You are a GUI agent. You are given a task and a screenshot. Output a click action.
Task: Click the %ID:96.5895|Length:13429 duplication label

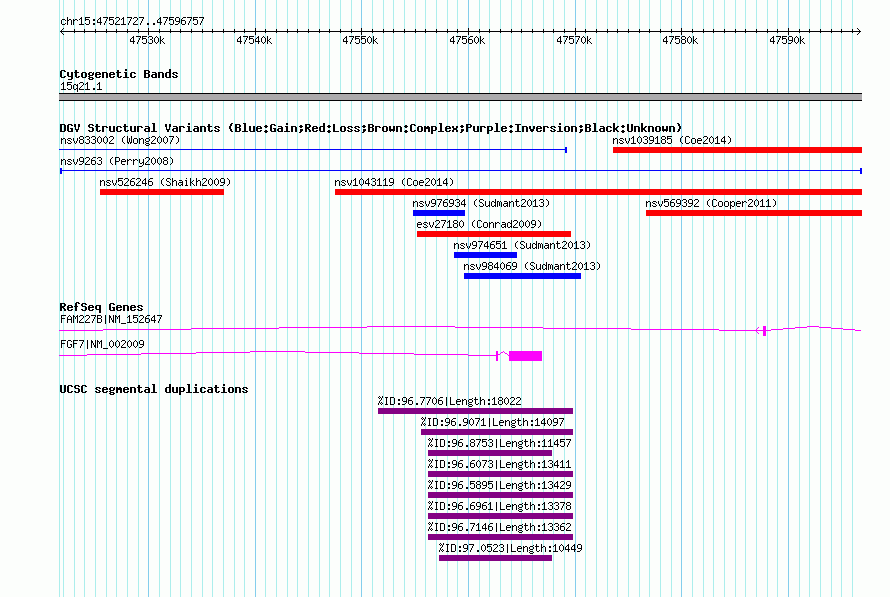(499, 485)
